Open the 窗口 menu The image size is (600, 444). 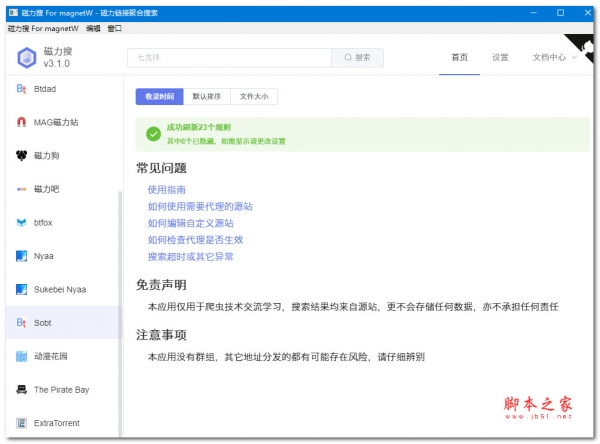pos(115,29)
